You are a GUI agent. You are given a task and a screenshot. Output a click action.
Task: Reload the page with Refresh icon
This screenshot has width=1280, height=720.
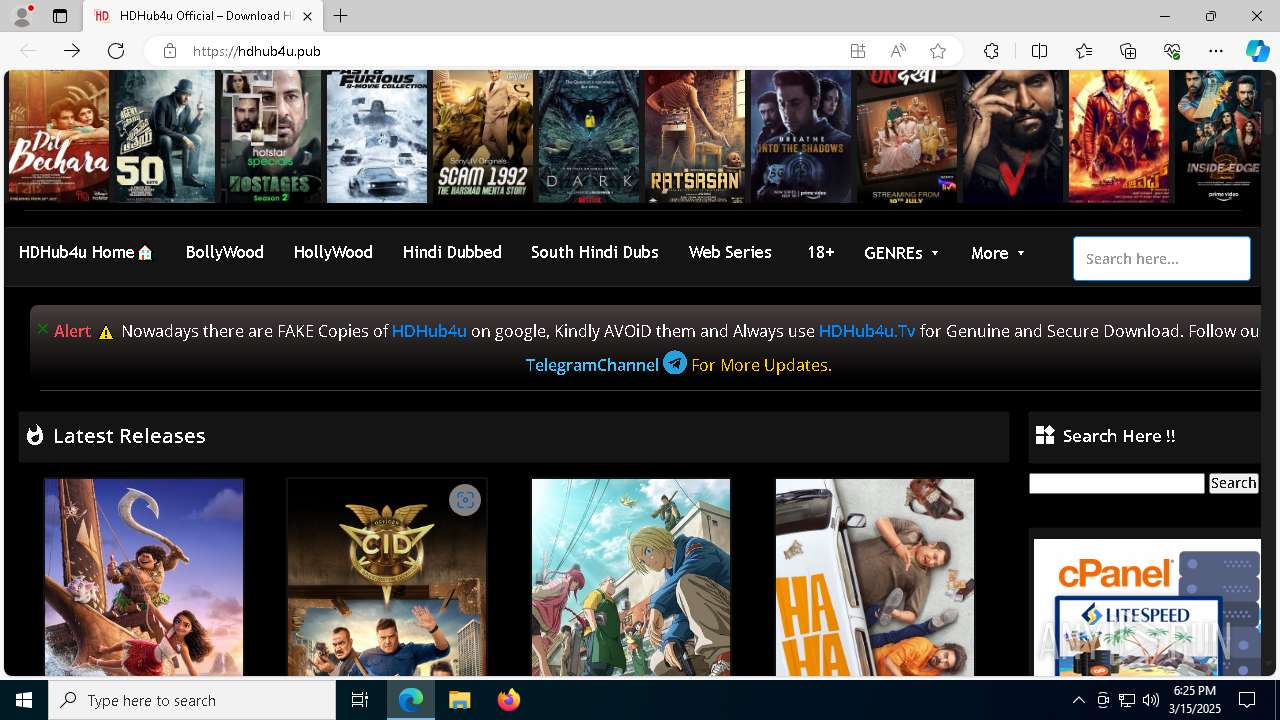click(116, 51)
